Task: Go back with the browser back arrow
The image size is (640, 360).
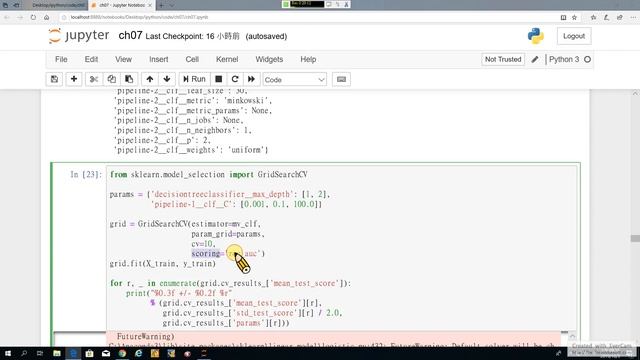Action: (x=7, y=17)
